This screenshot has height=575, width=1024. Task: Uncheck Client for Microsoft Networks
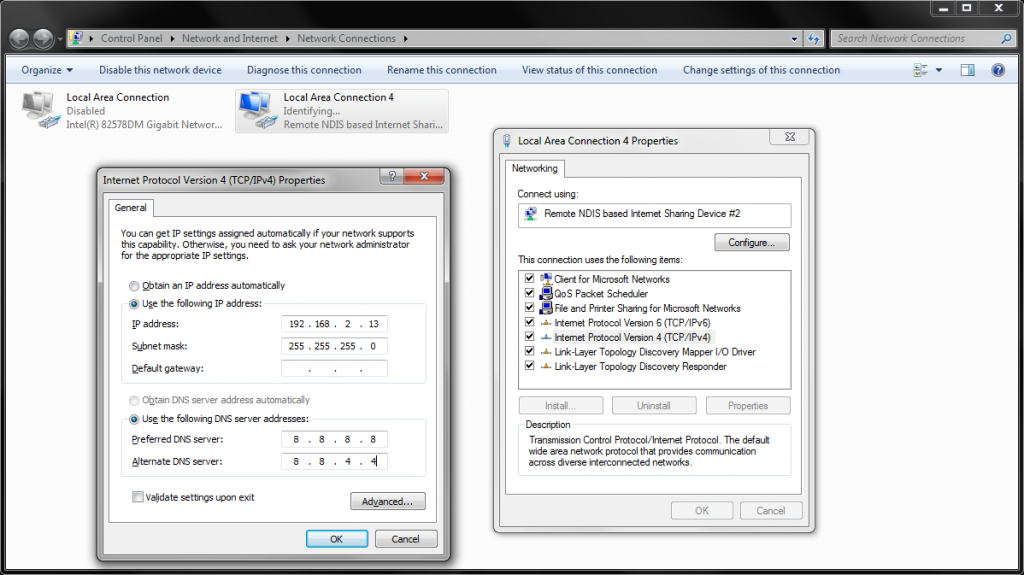530,278
